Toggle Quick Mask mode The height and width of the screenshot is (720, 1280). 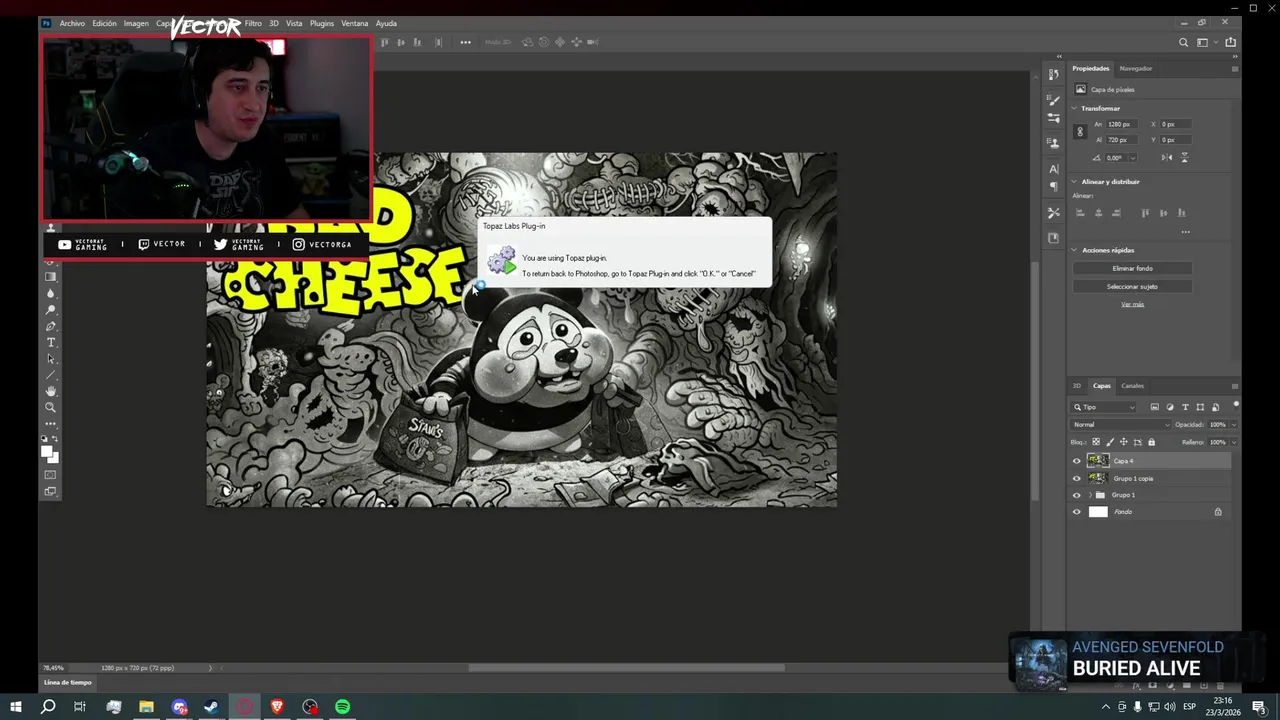[x=51, y=474]
